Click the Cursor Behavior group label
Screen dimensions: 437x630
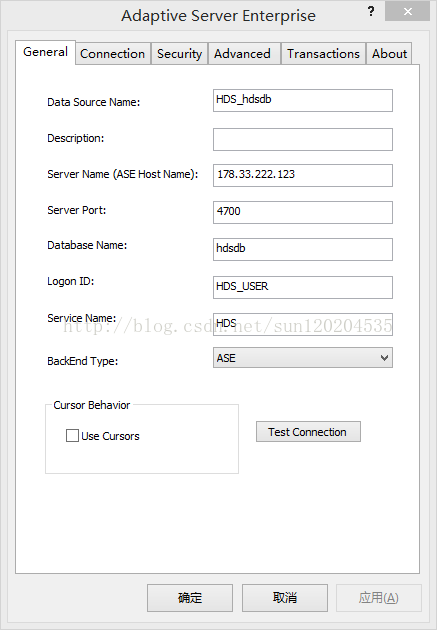(x=92, y=405)
